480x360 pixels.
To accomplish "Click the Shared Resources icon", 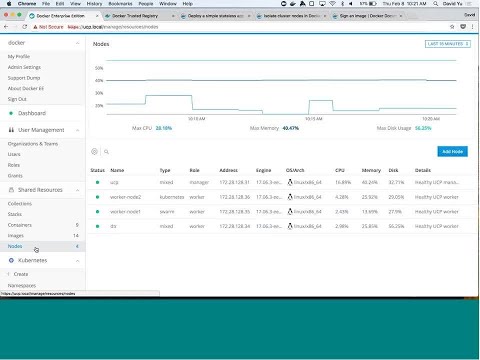I will pyautogui.click(x=11, y=190).
